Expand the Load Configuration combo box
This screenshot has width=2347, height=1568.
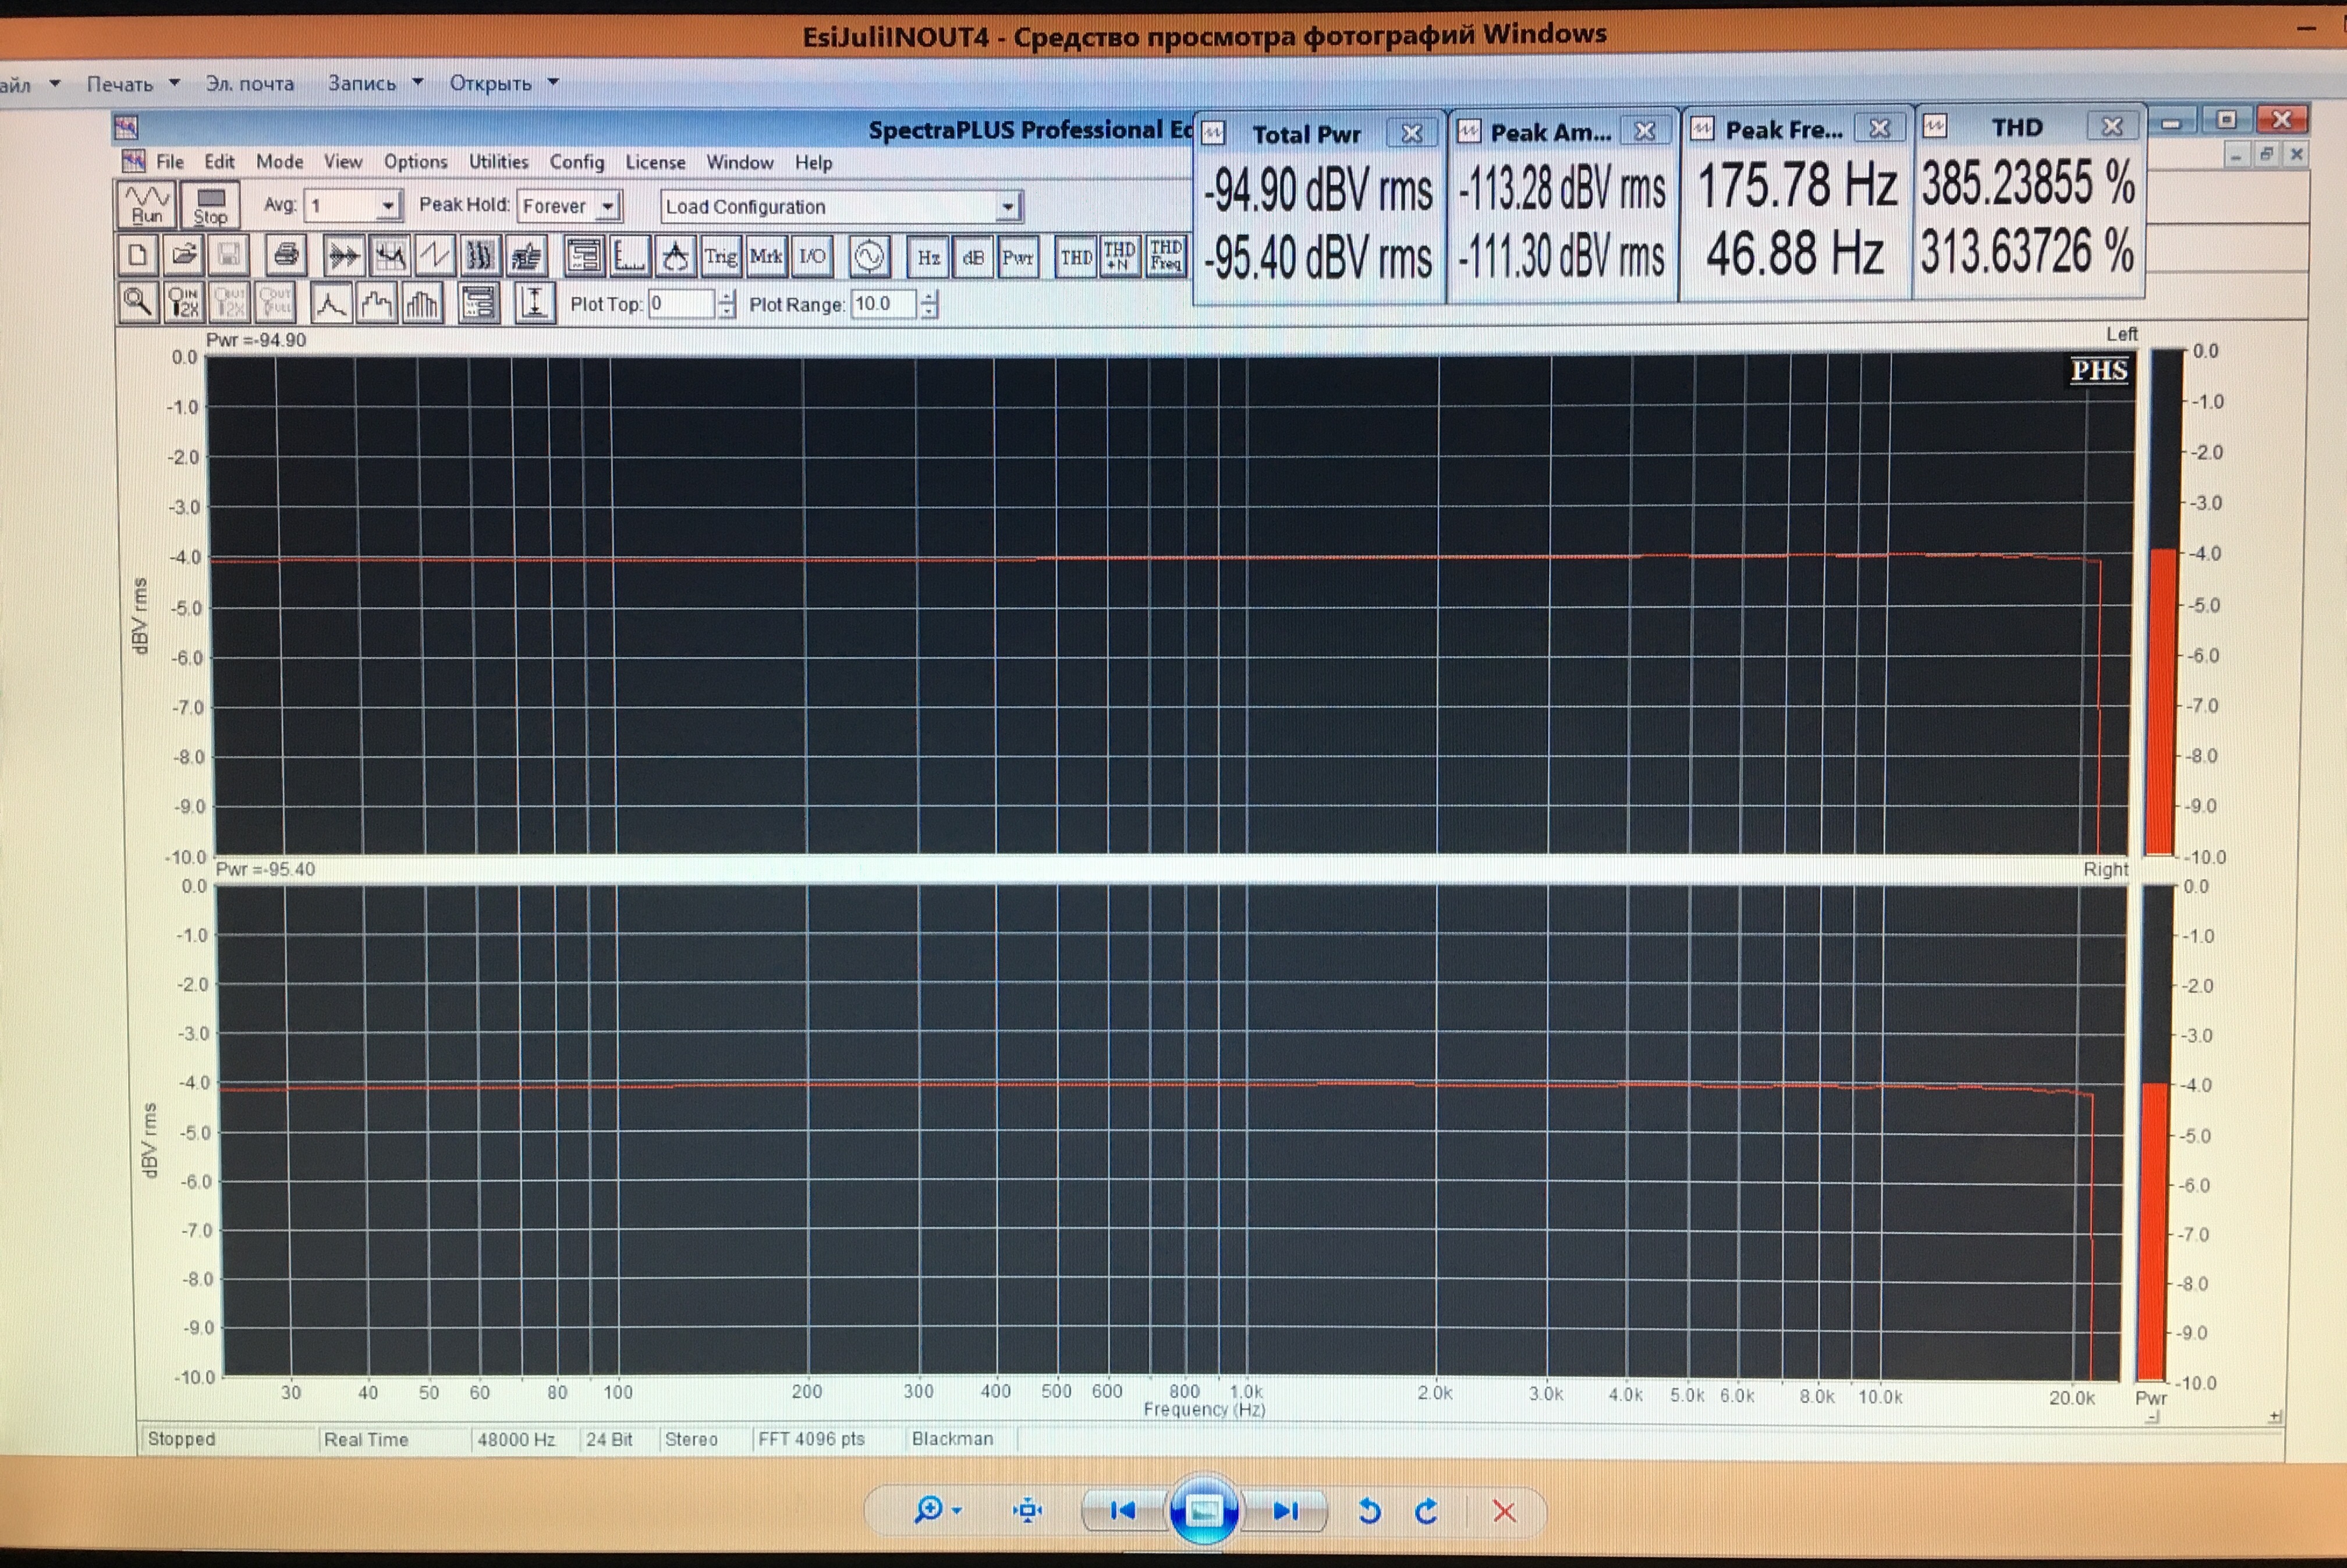1008,207
